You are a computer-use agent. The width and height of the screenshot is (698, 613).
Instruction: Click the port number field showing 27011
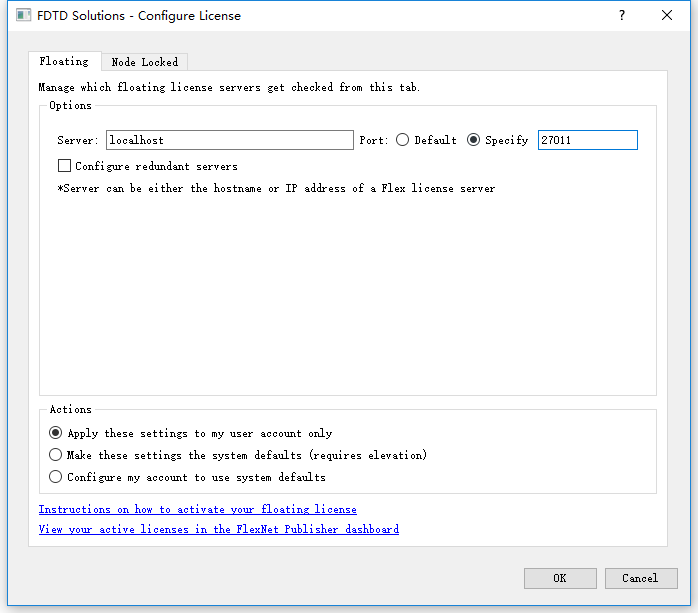pos(588,140)
